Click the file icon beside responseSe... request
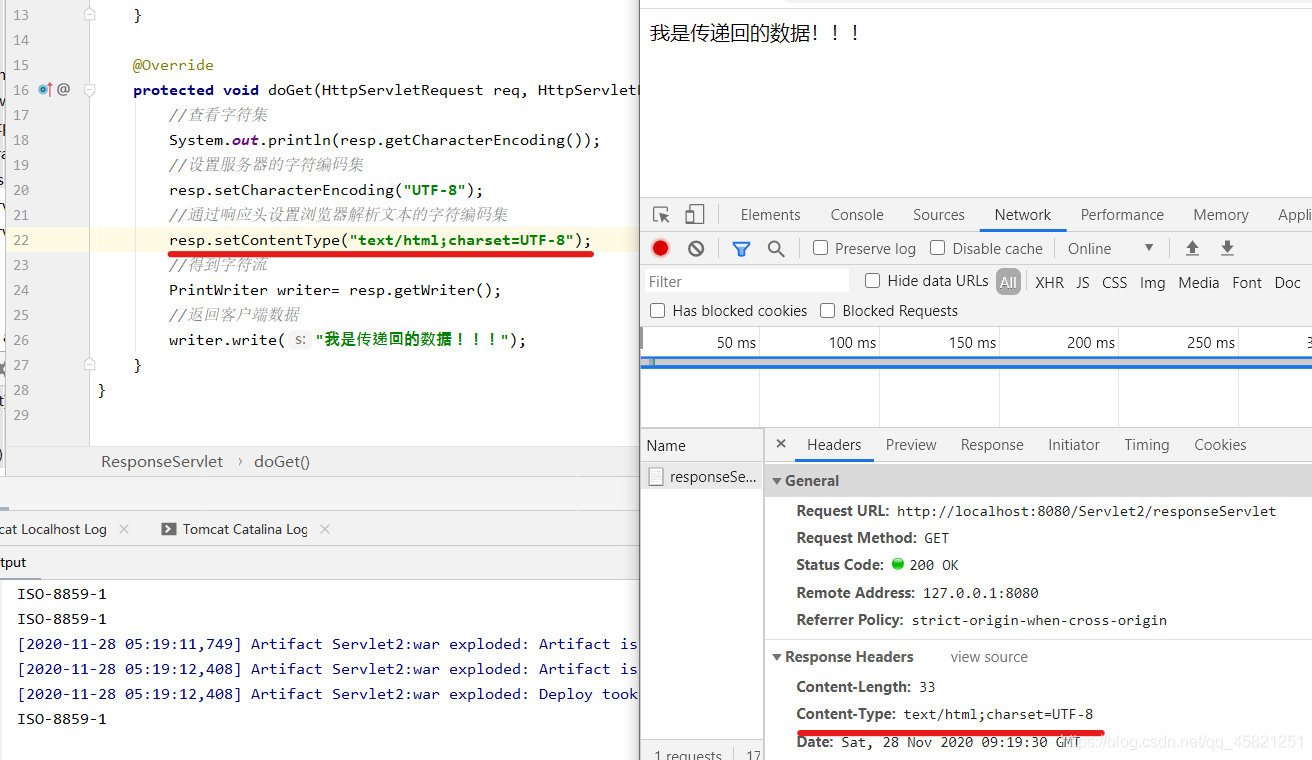 point(656,477)
